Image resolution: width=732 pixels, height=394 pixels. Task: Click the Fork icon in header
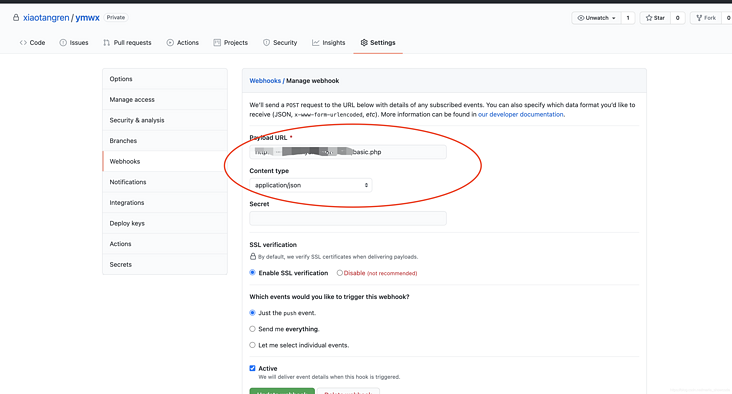point(699,18)
